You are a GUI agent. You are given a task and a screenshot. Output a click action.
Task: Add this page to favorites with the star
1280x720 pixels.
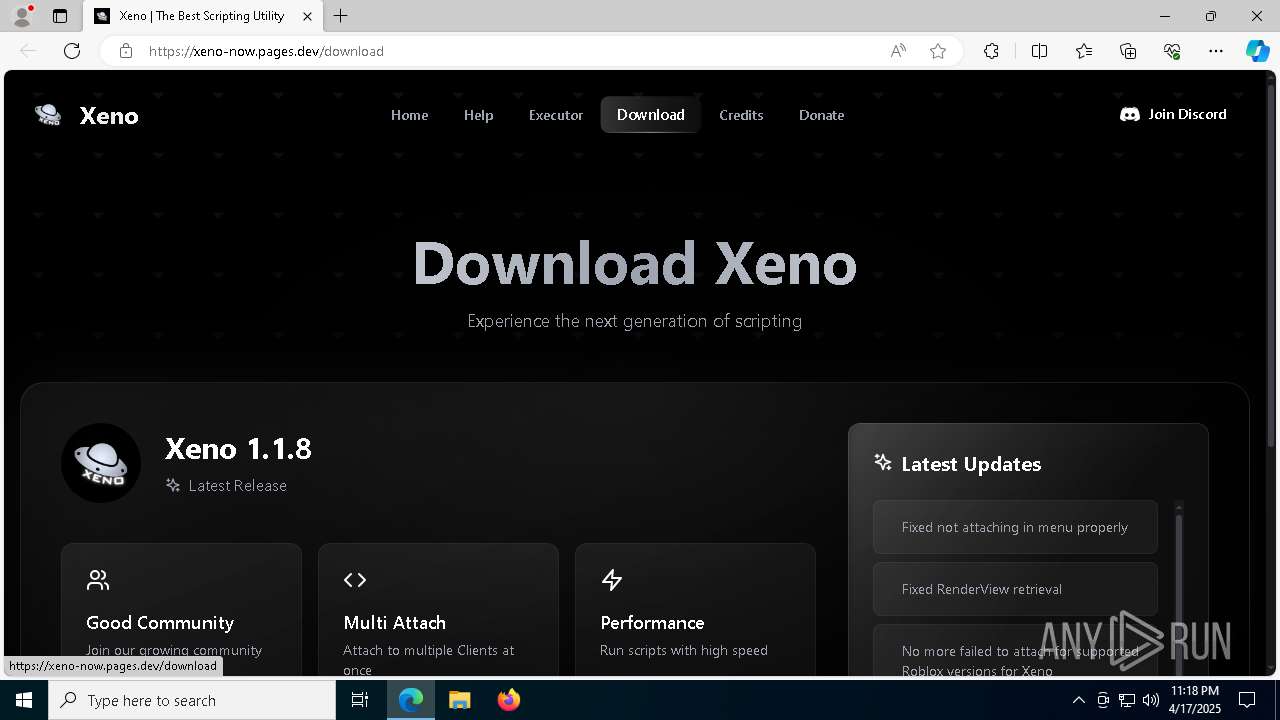pyautogui.click(x=938, y=51)
